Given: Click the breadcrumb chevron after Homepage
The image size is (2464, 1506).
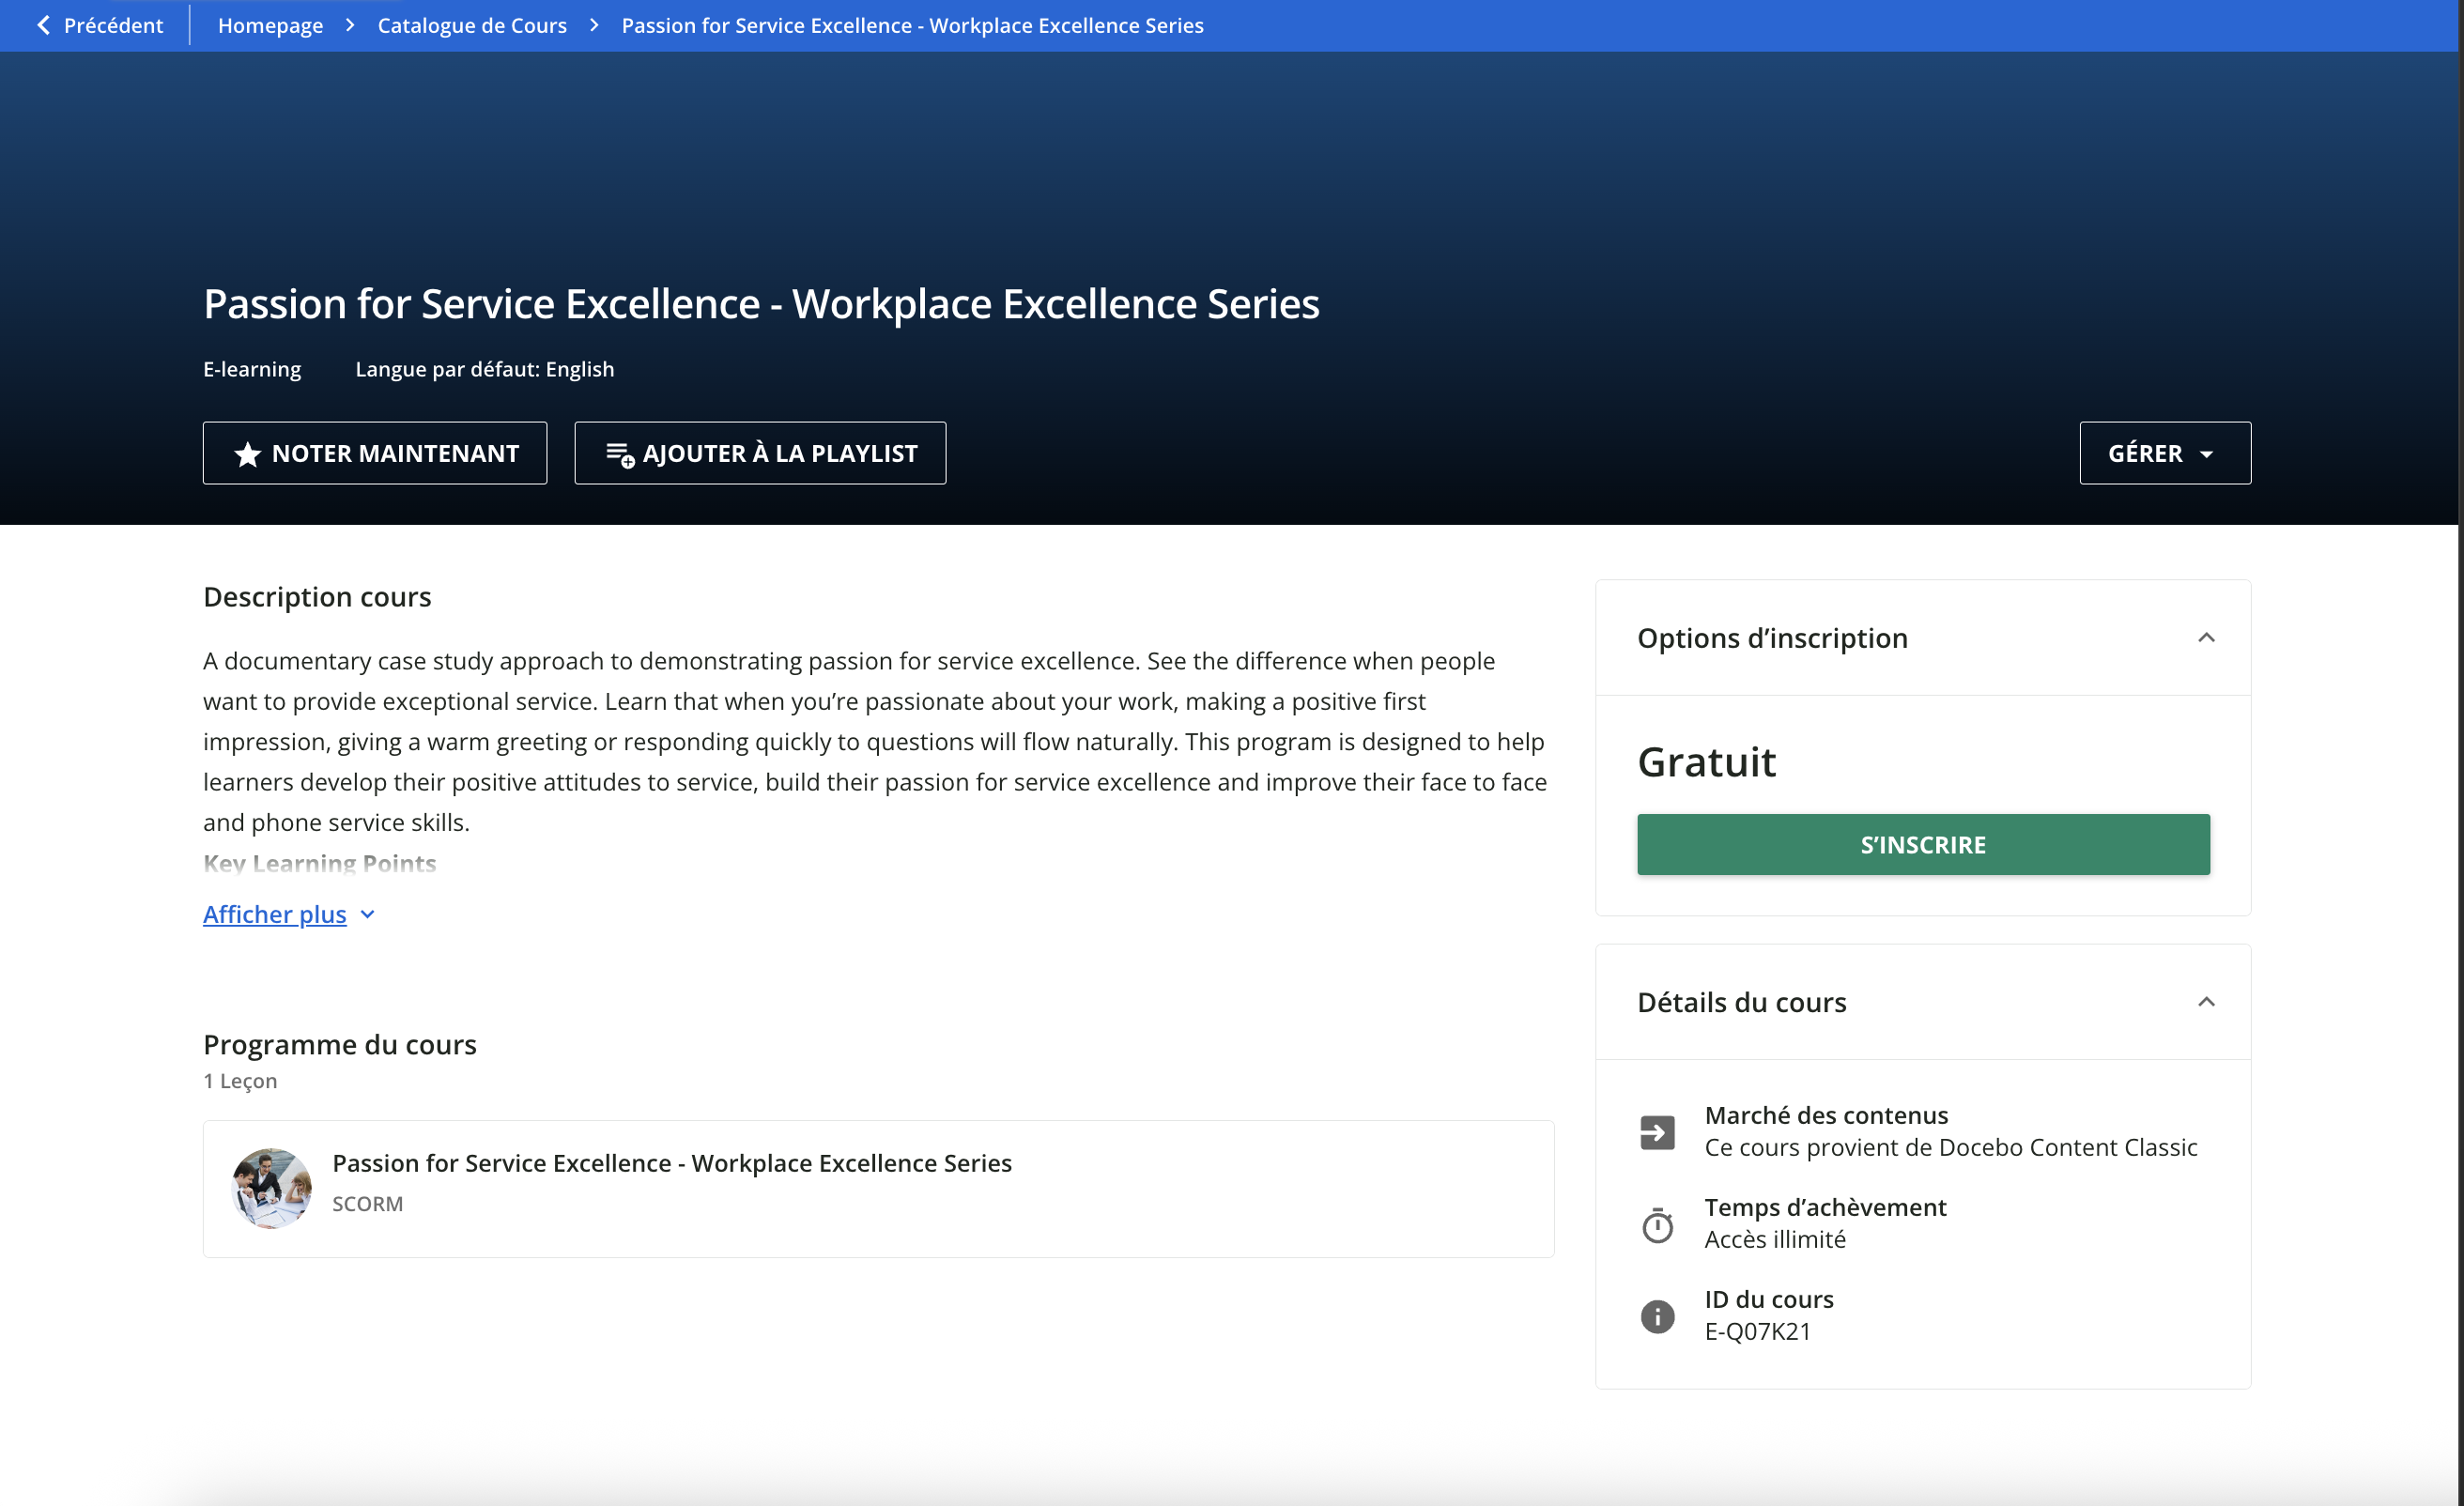Looking at the screenshot, I should (350, 25).
